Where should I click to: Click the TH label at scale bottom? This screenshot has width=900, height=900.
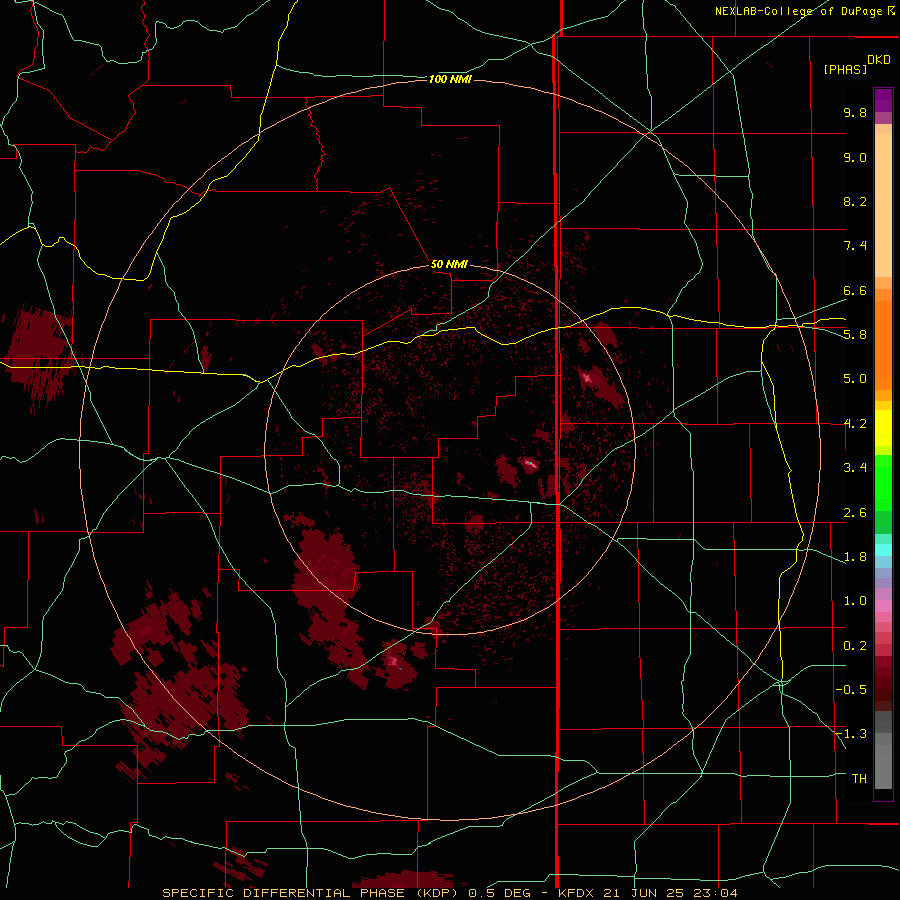click(x=859, y=779)
